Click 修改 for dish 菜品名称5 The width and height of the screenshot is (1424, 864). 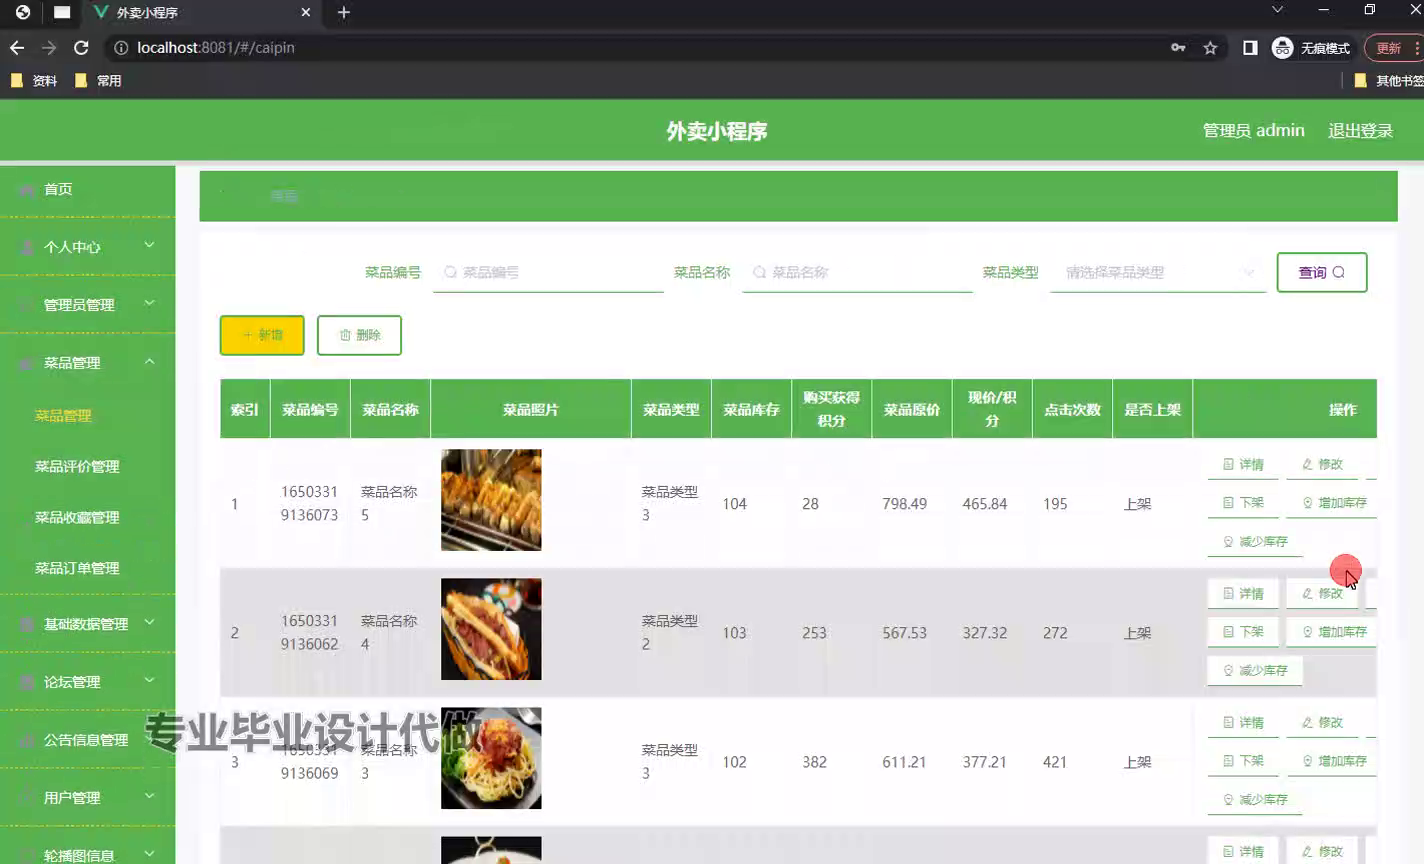coord(1322,464)
